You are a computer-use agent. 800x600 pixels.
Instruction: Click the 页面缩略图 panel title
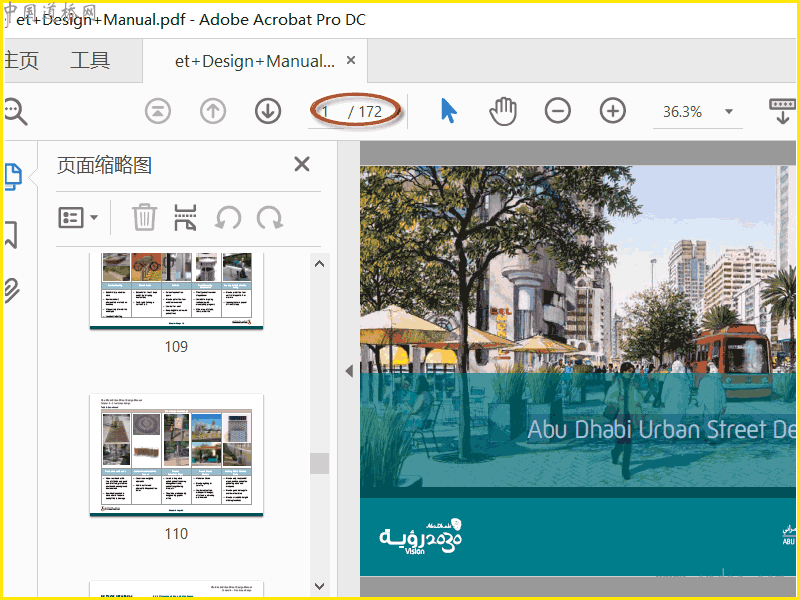(x=104, y=165)
